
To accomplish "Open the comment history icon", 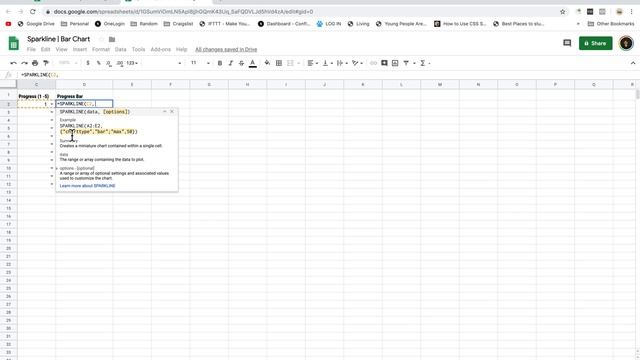I will click(x=567, y=43).
